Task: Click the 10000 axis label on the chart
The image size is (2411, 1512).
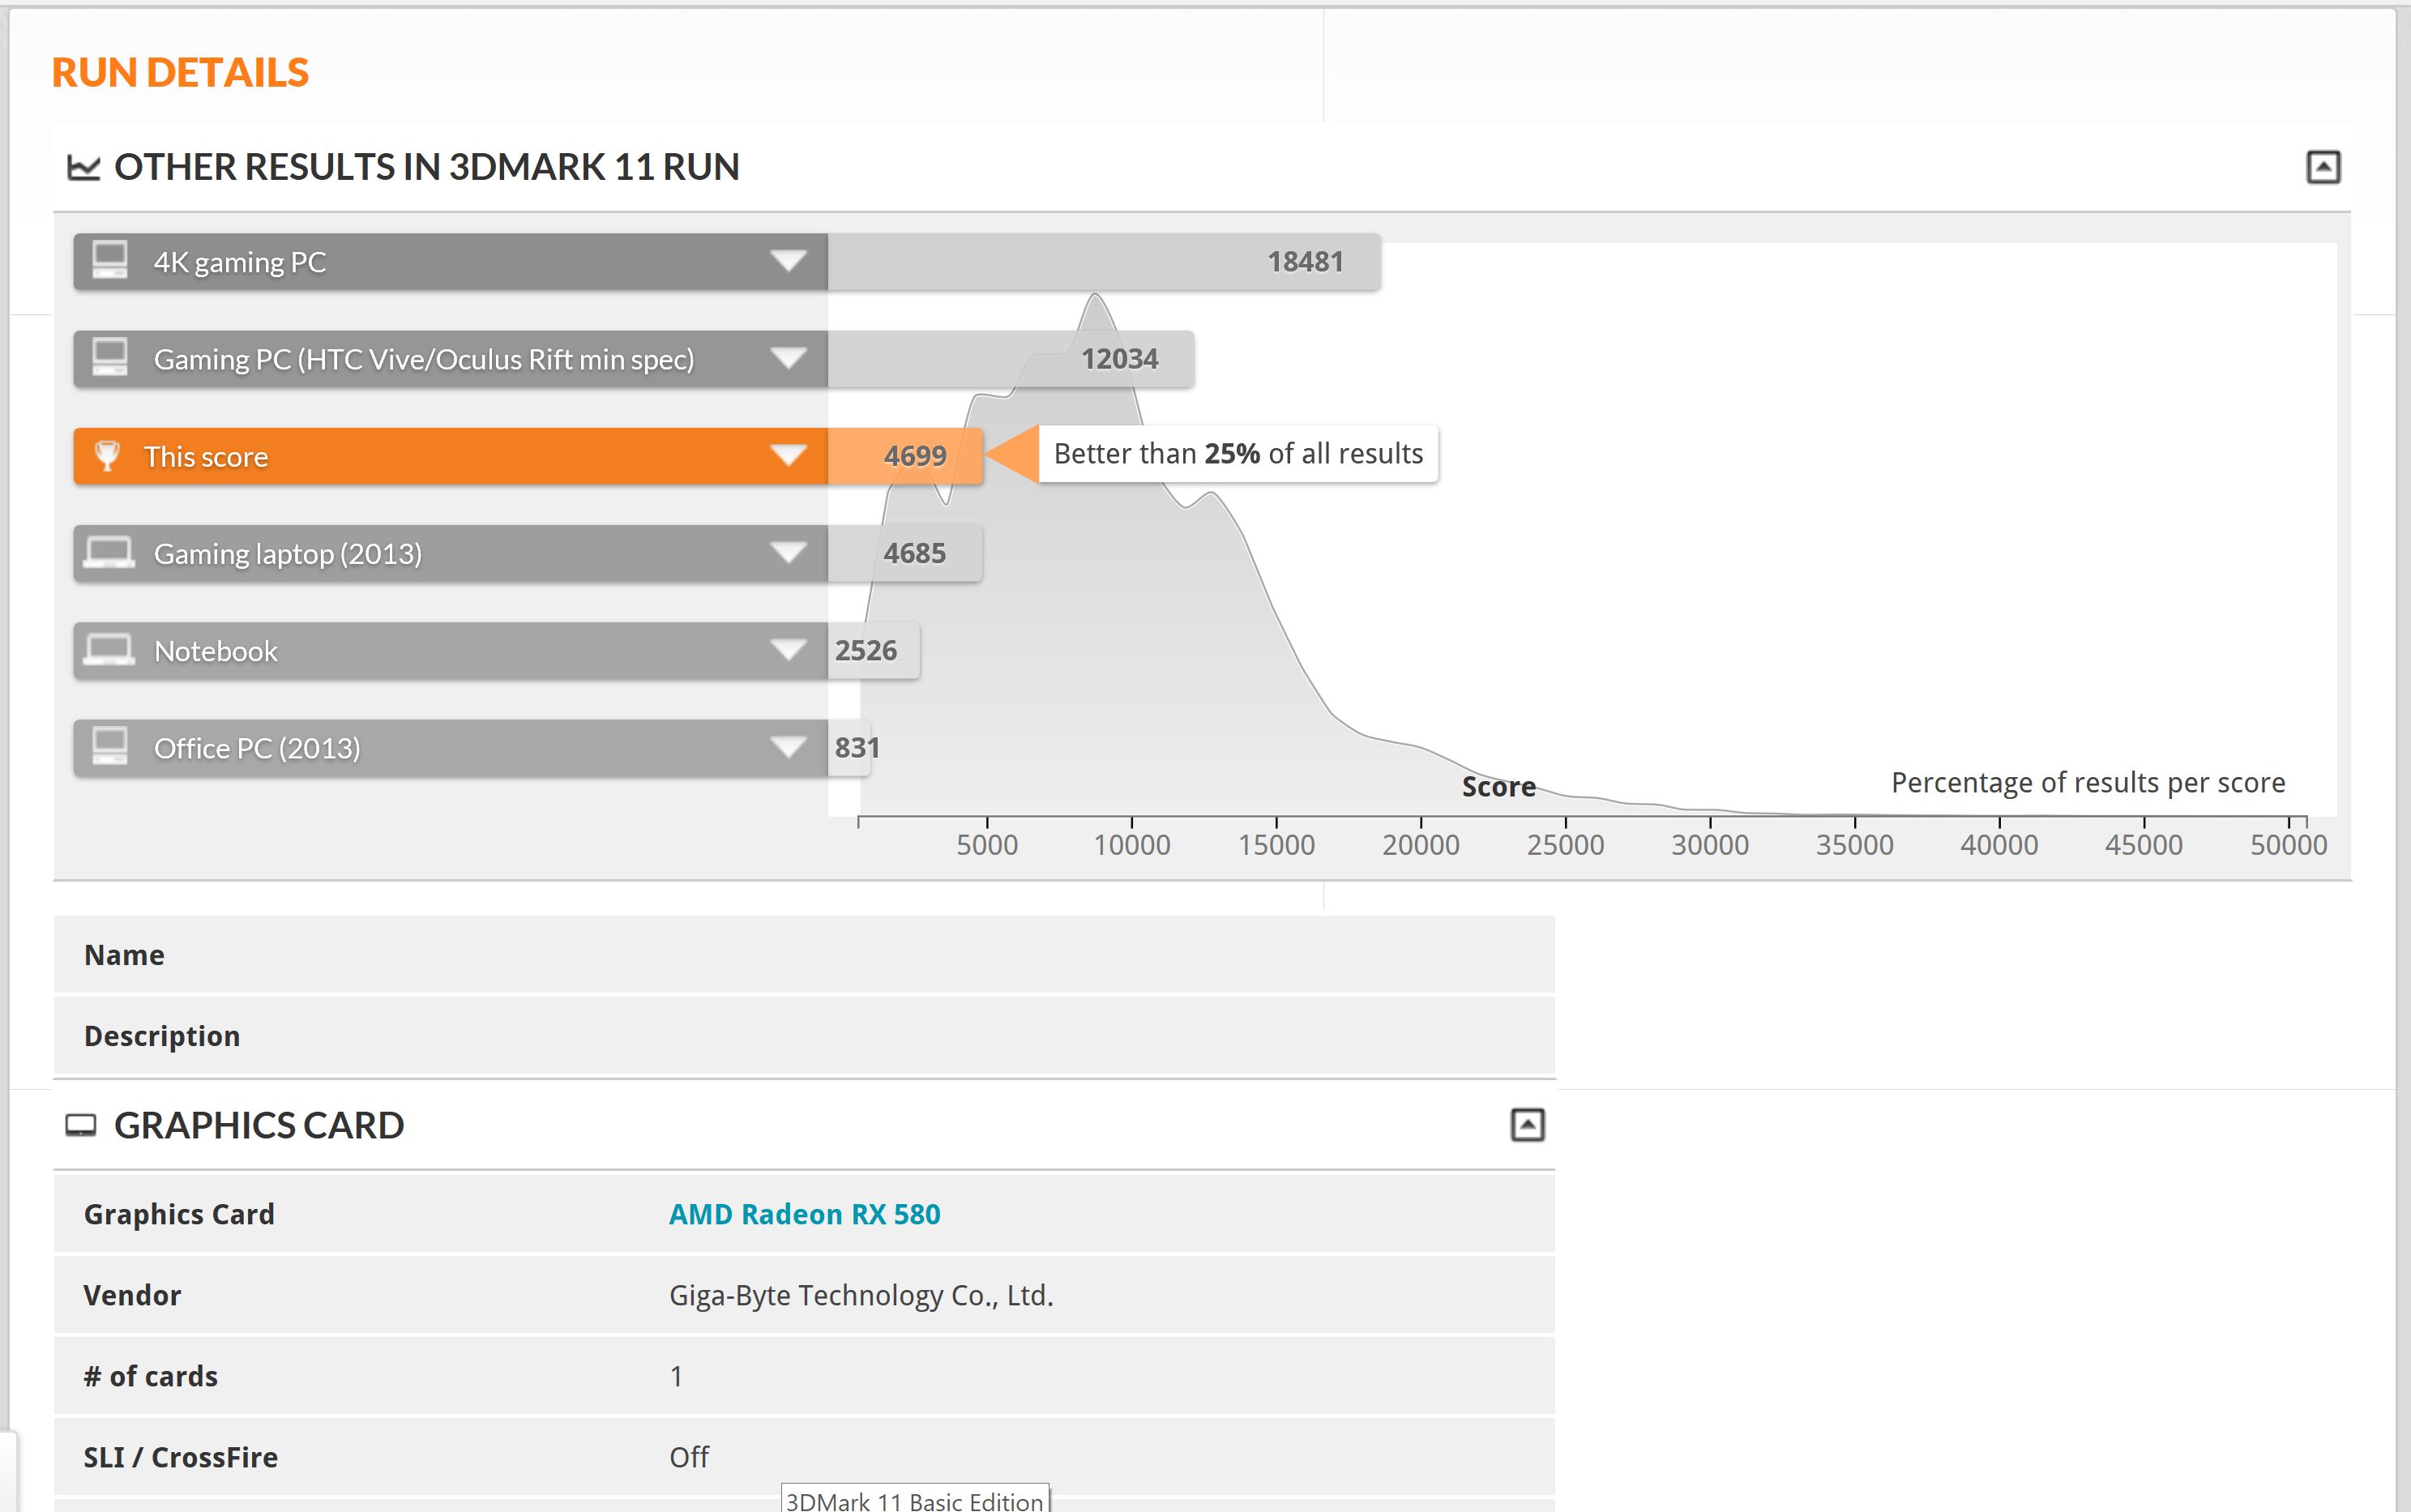Action: tap(1132, 845)
